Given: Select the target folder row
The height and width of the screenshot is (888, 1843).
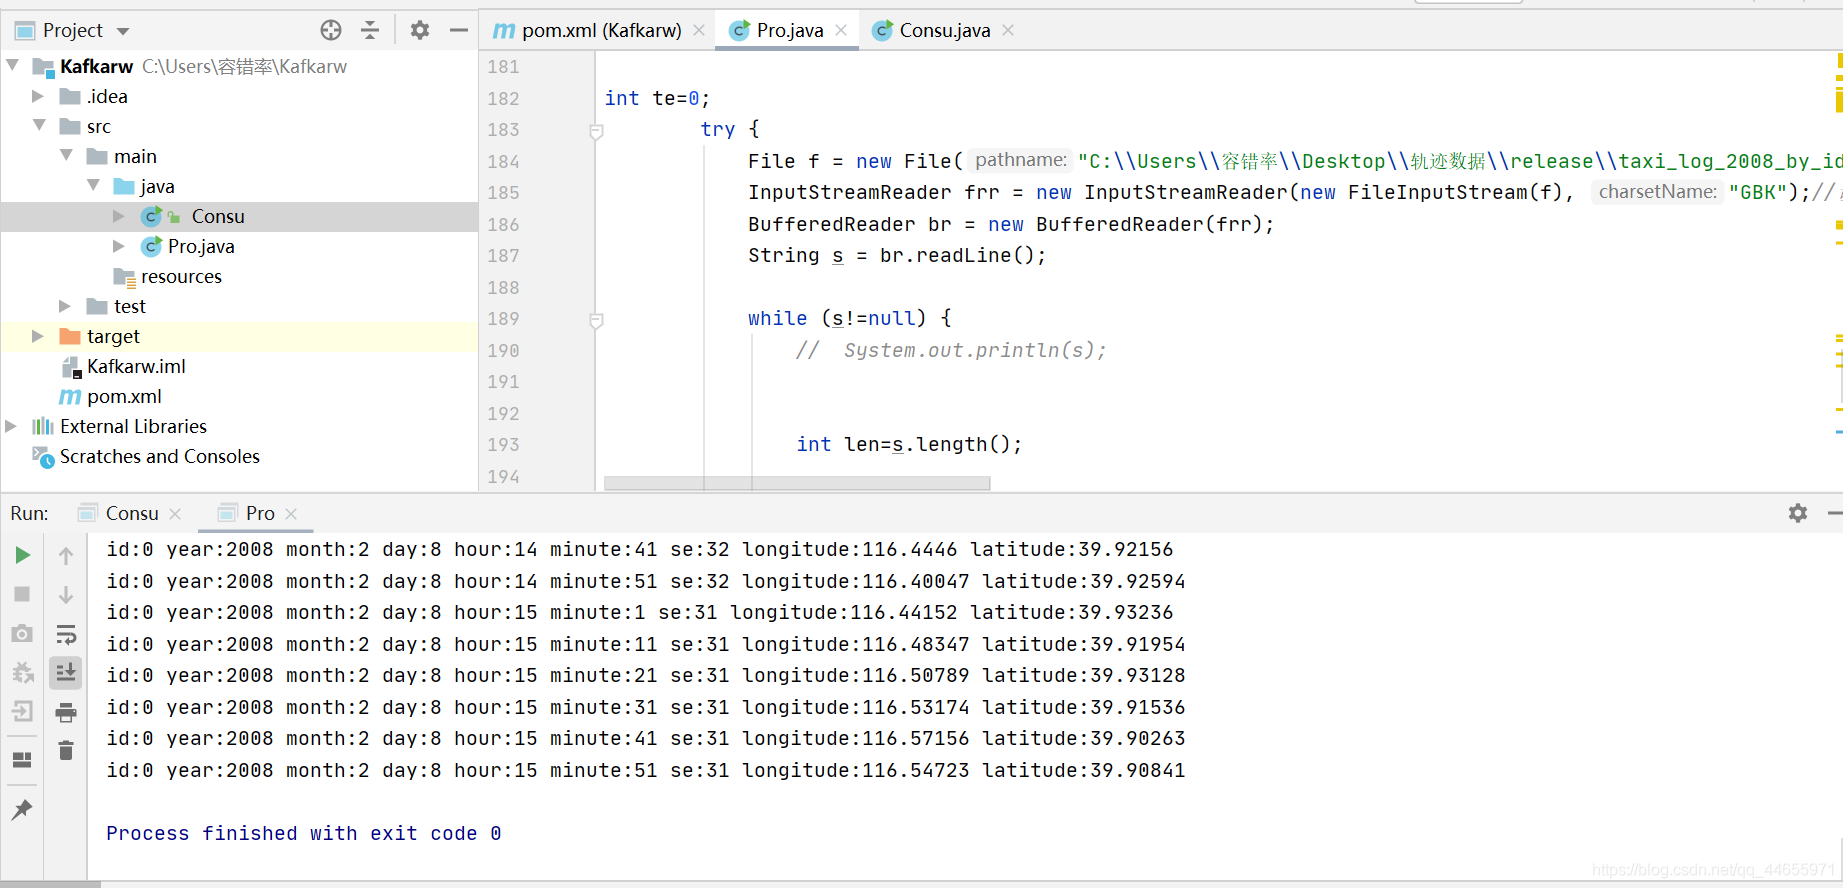Looking at the screenshot, I should [x=239, y=336].
